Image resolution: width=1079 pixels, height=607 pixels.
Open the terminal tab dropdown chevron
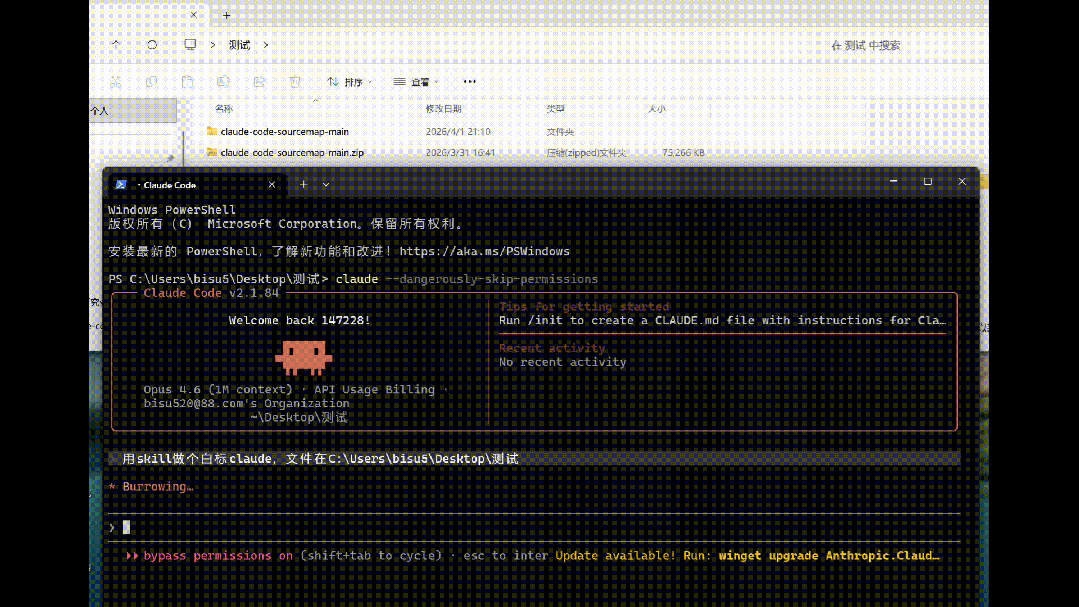tap(325, 184)
